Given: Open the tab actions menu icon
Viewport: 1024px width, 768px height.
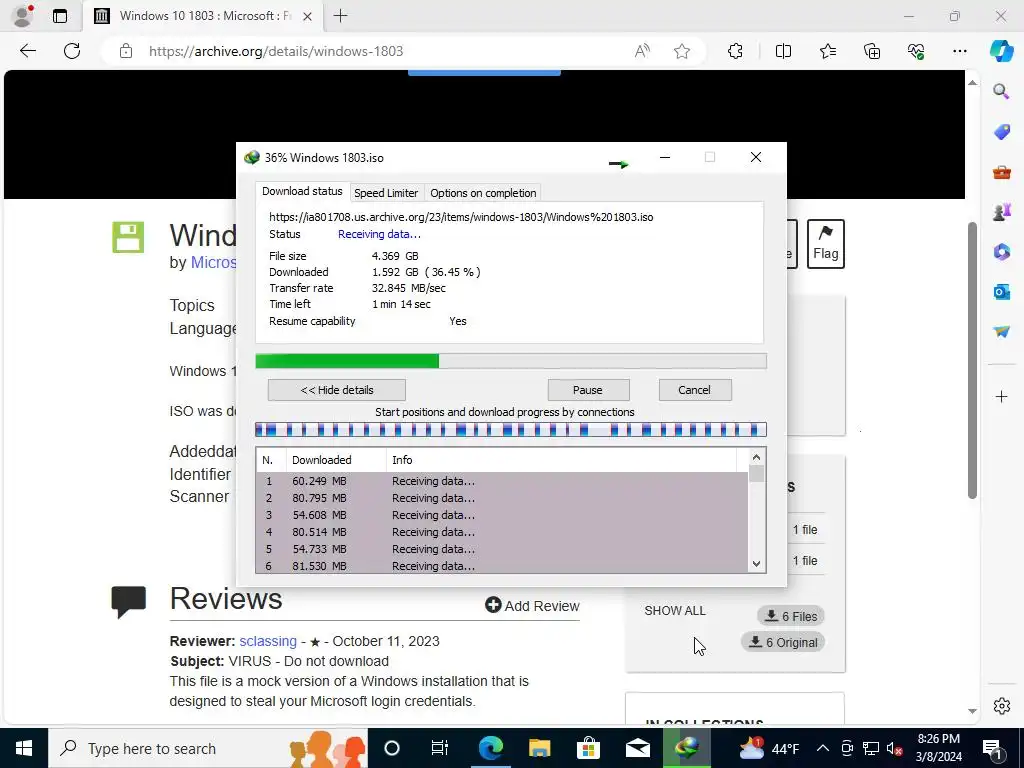Looking at the screenshot, I should (x=60, y=16).
